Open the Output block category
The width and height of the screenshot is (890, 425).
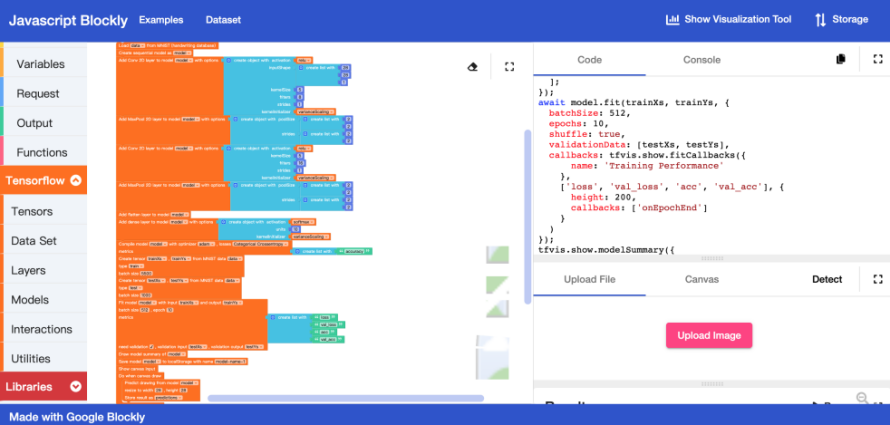click(x=45, y=123)
